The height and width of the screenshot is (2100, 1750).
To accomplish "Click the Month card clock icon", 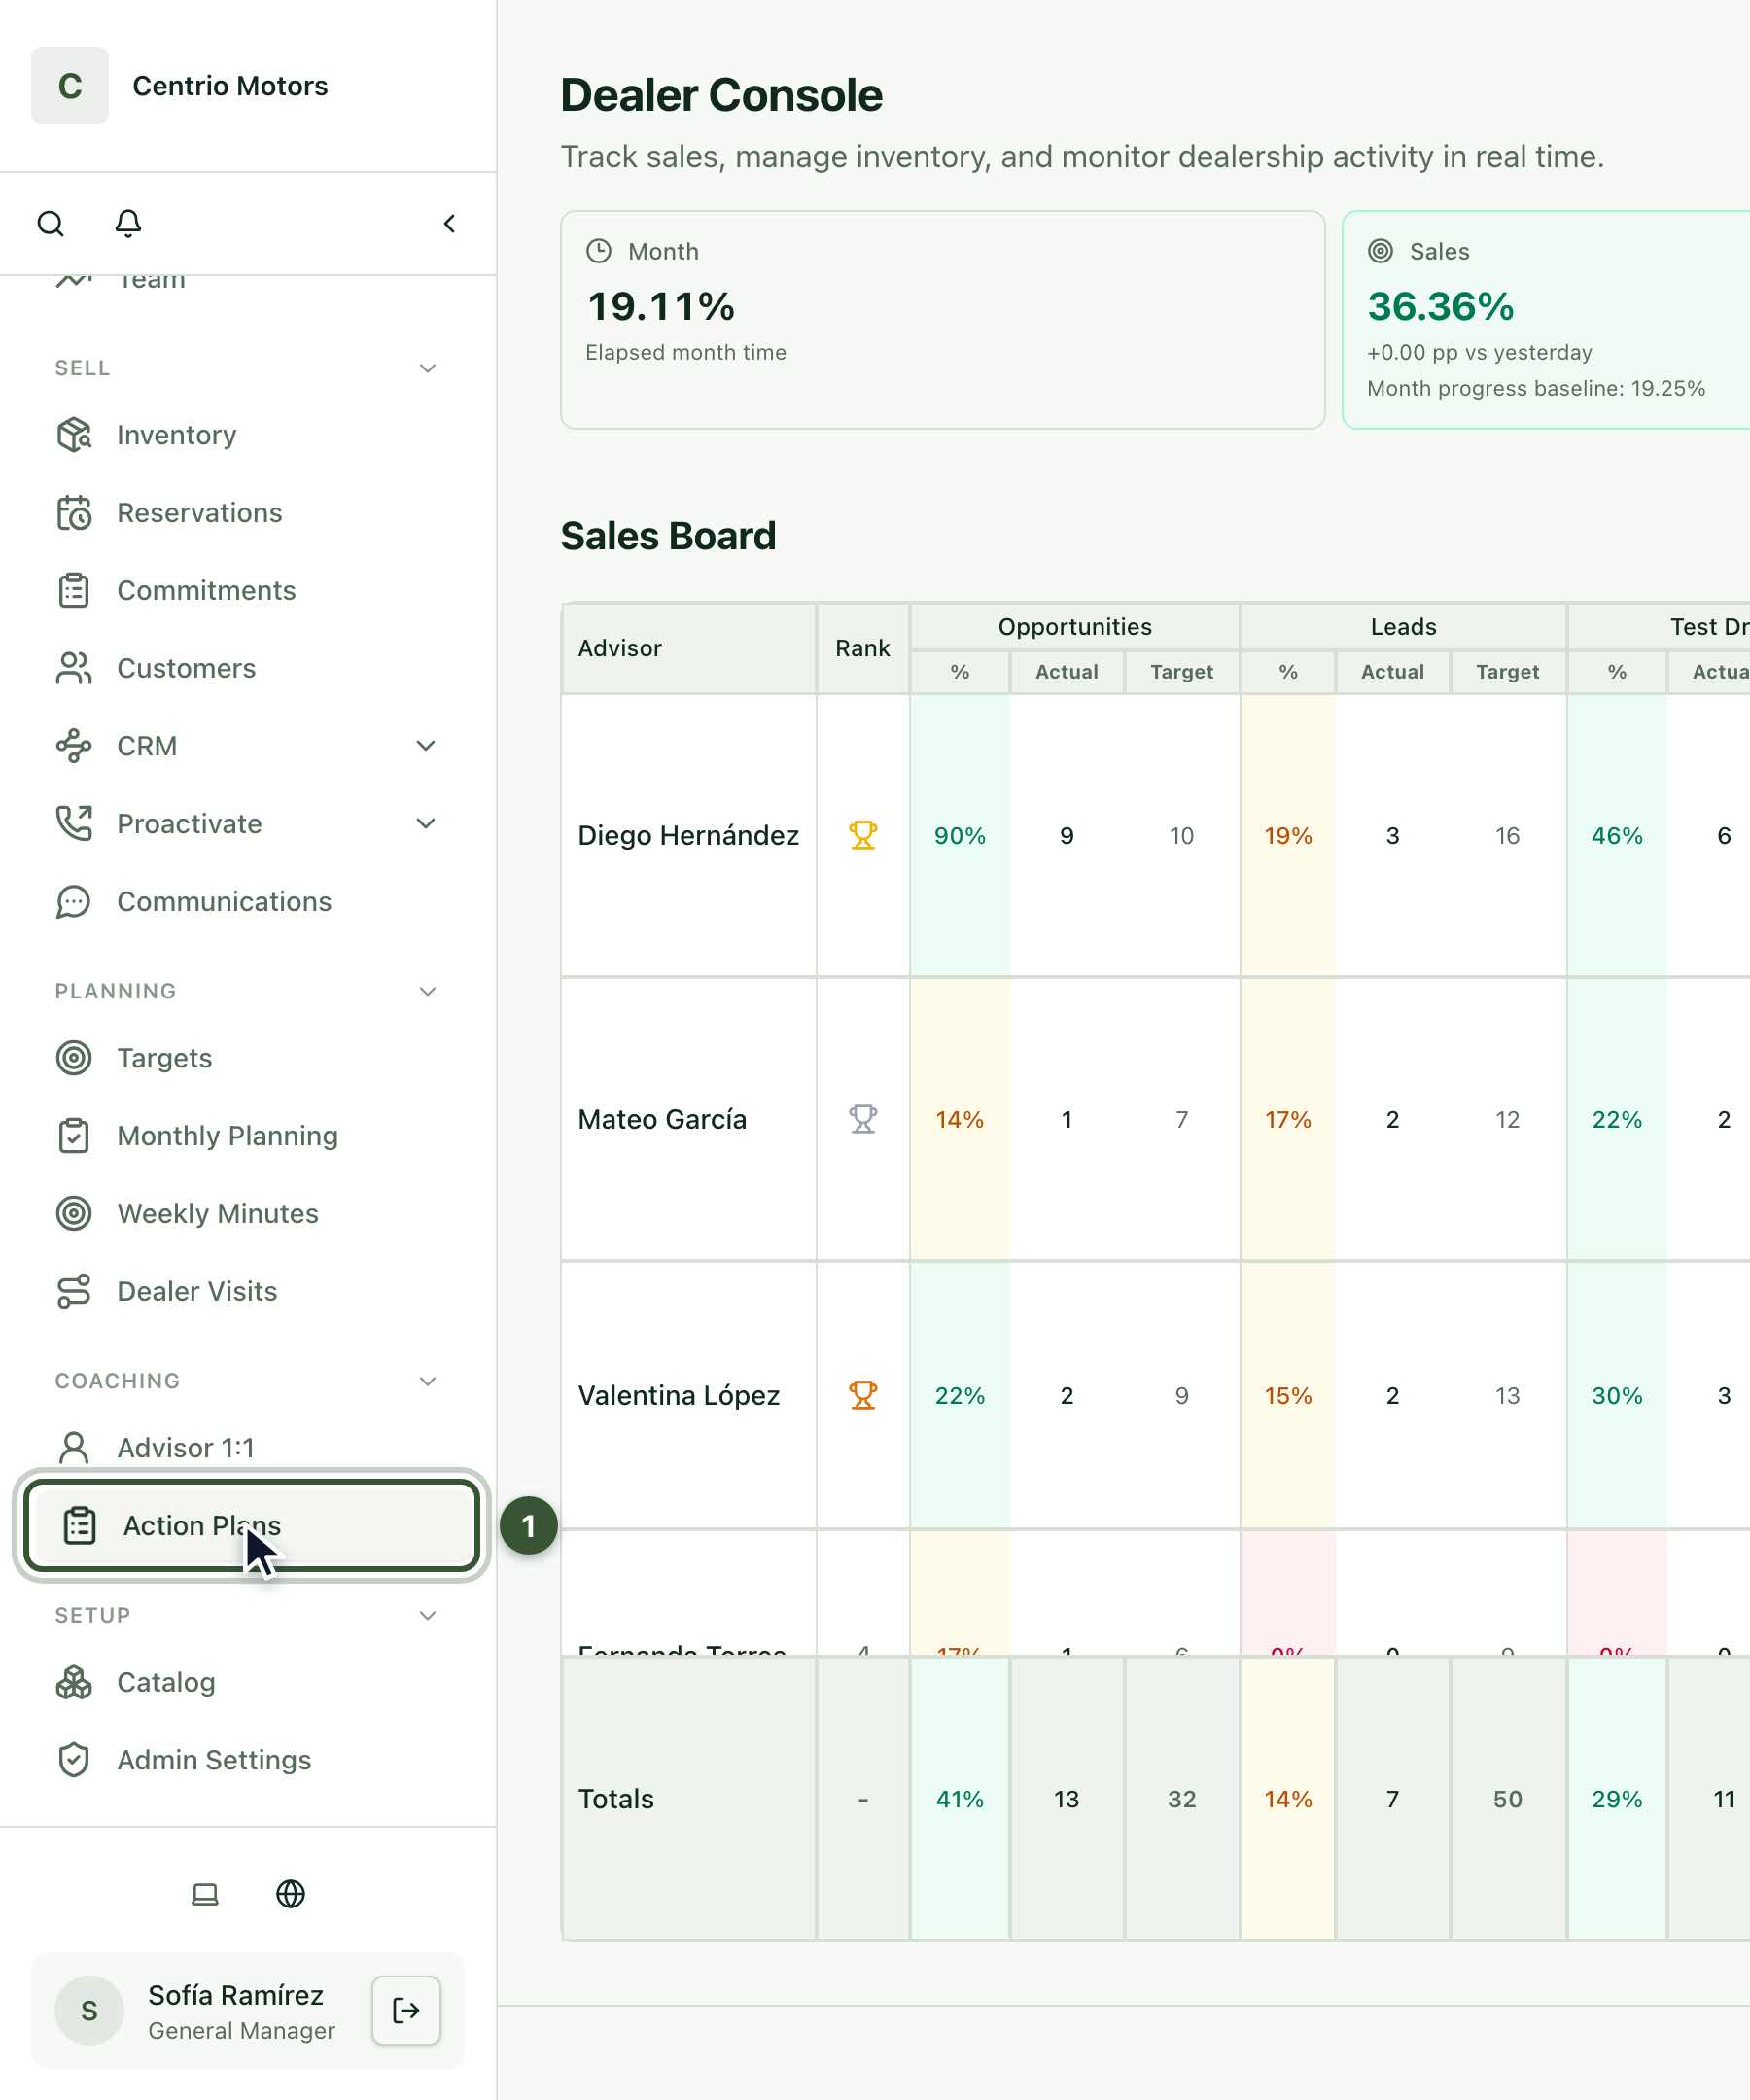I will (x=599, y=251).
